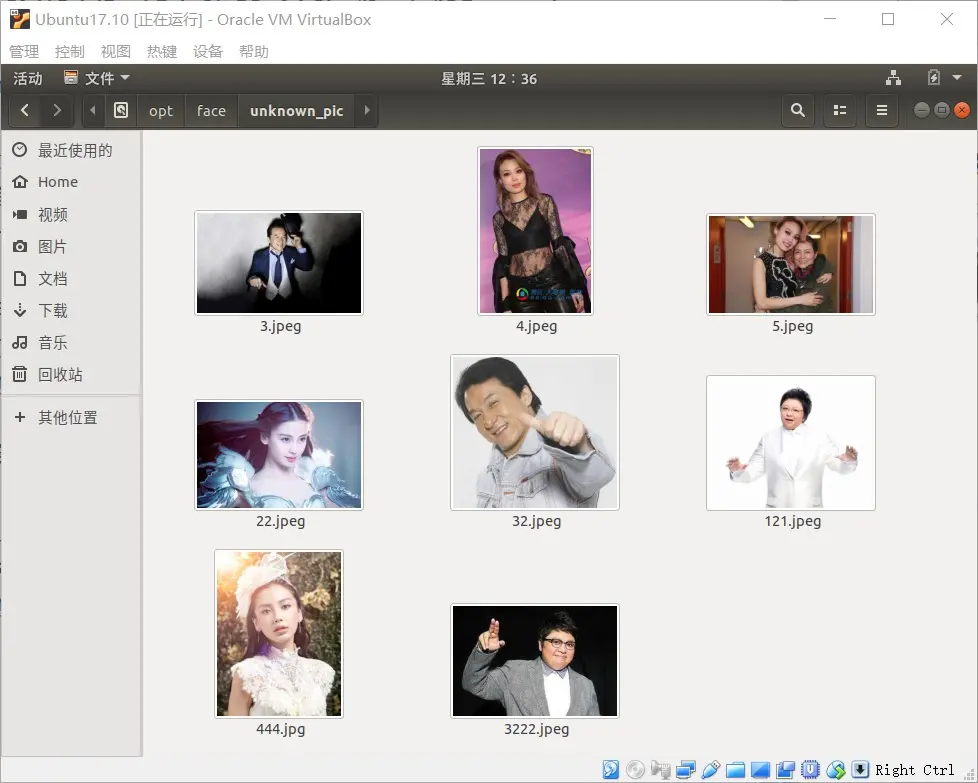This screenshot has height=783, width=978.
Task: Open the 下载 (Downloads) folder
Action: (x=56, y=310)
